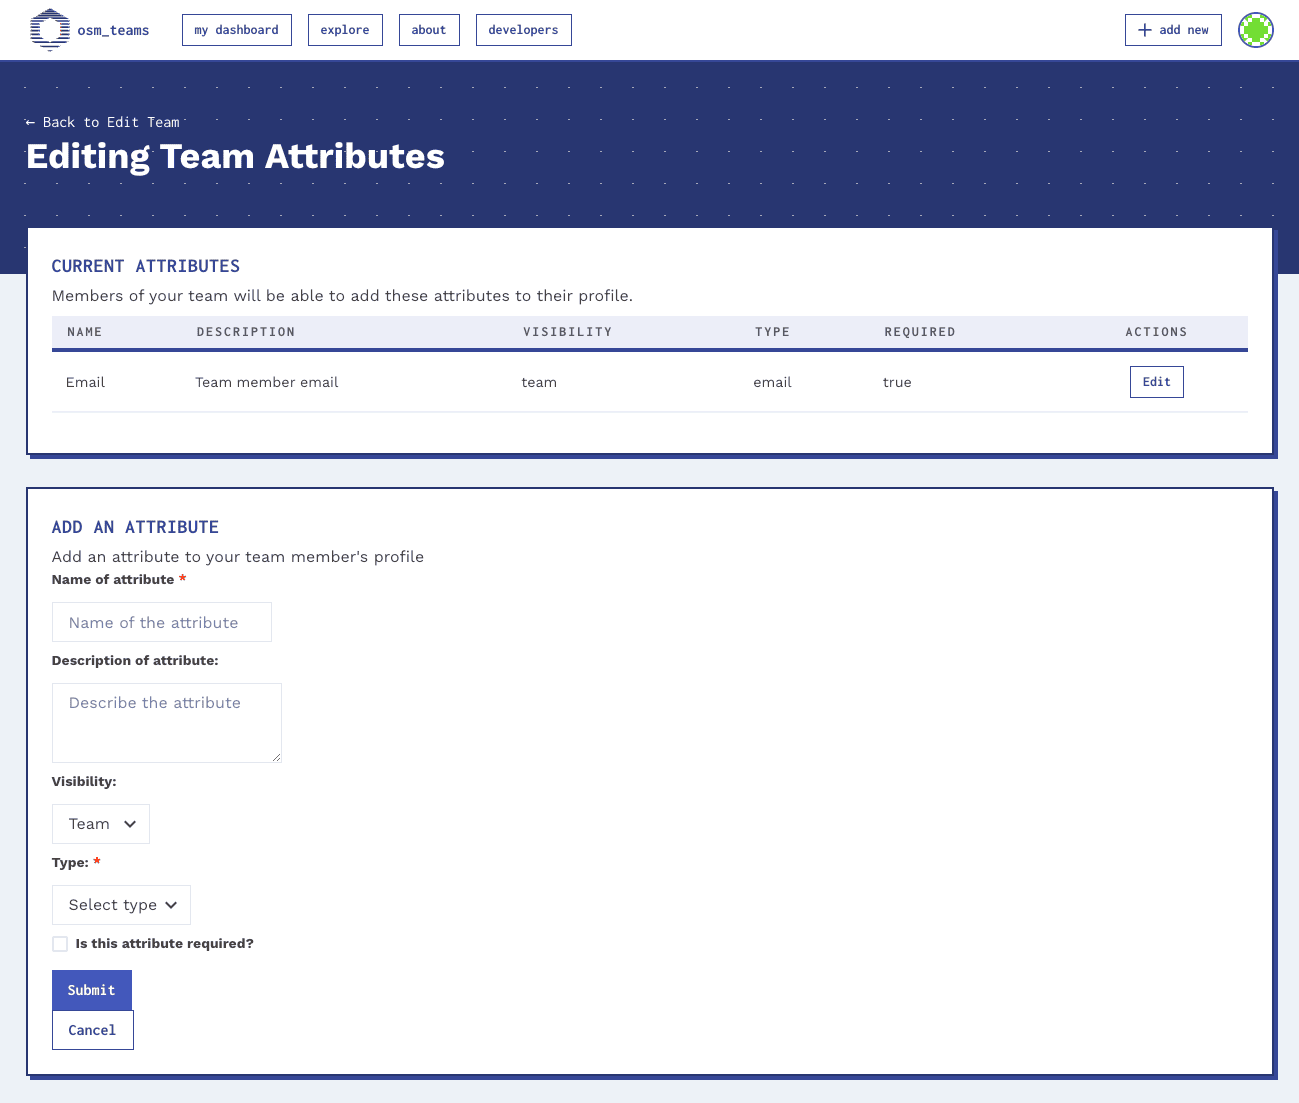Navigate to the about page
This screenshot has width=1299, height=1103.
click(x=429, y=30)
